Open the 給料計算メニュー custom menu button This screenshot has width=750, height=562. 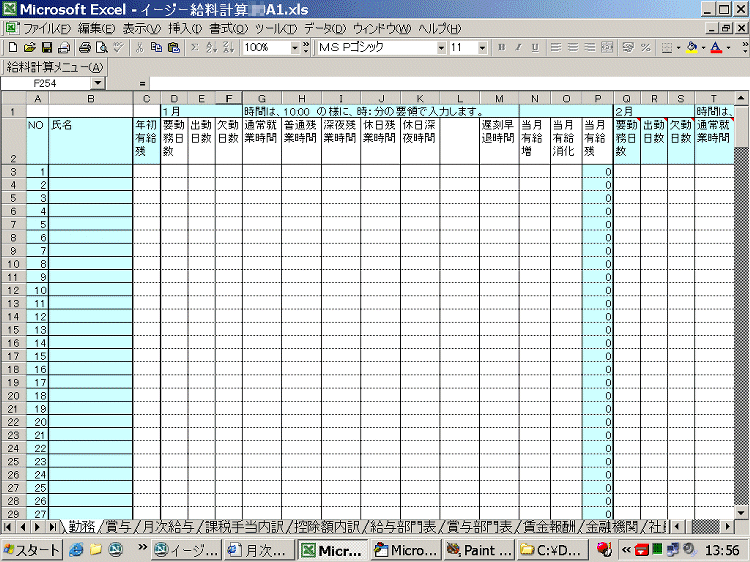55,67
